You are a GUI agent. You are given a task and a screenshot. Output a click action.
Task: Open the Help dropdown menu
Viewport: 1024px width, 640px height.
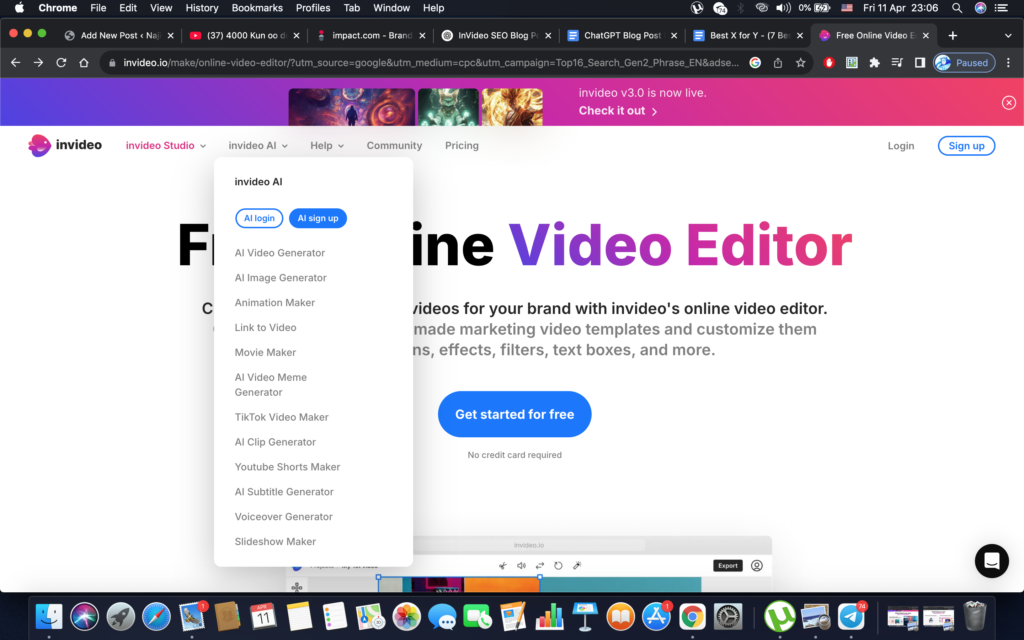point(326,145)
